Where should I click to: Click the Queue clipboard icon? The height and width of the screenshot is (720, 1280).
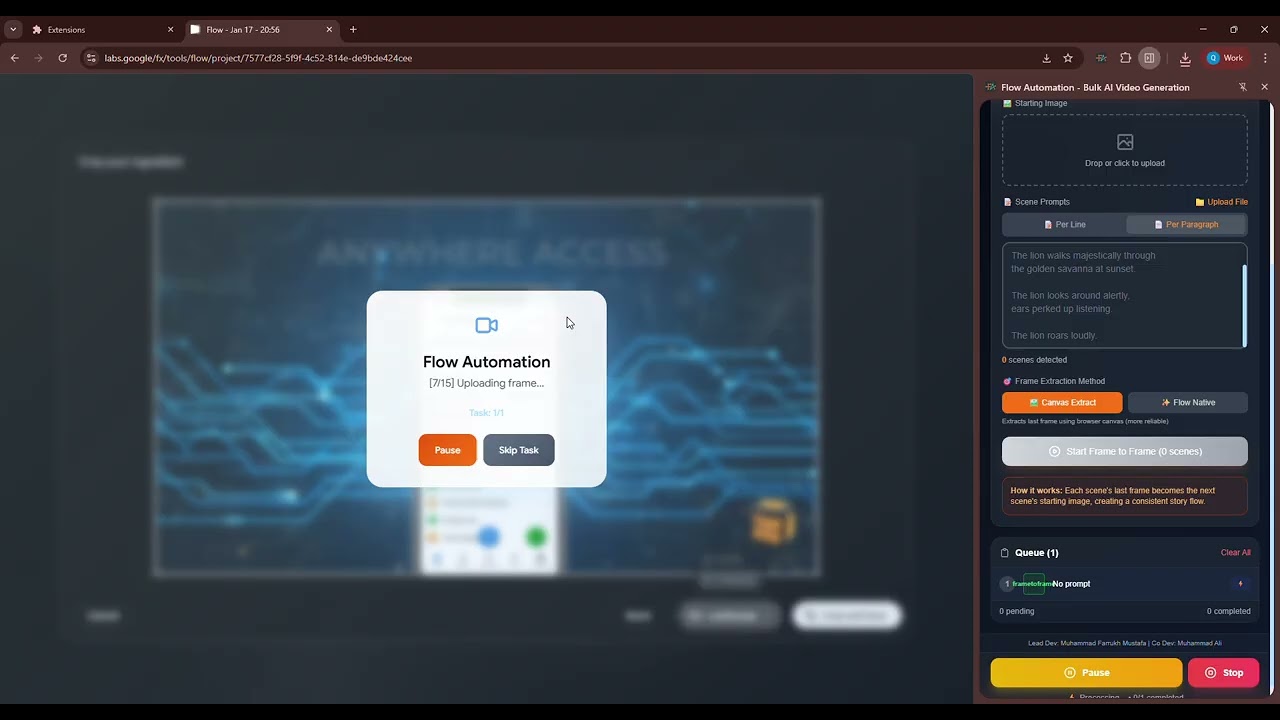tap(1005, 552)
